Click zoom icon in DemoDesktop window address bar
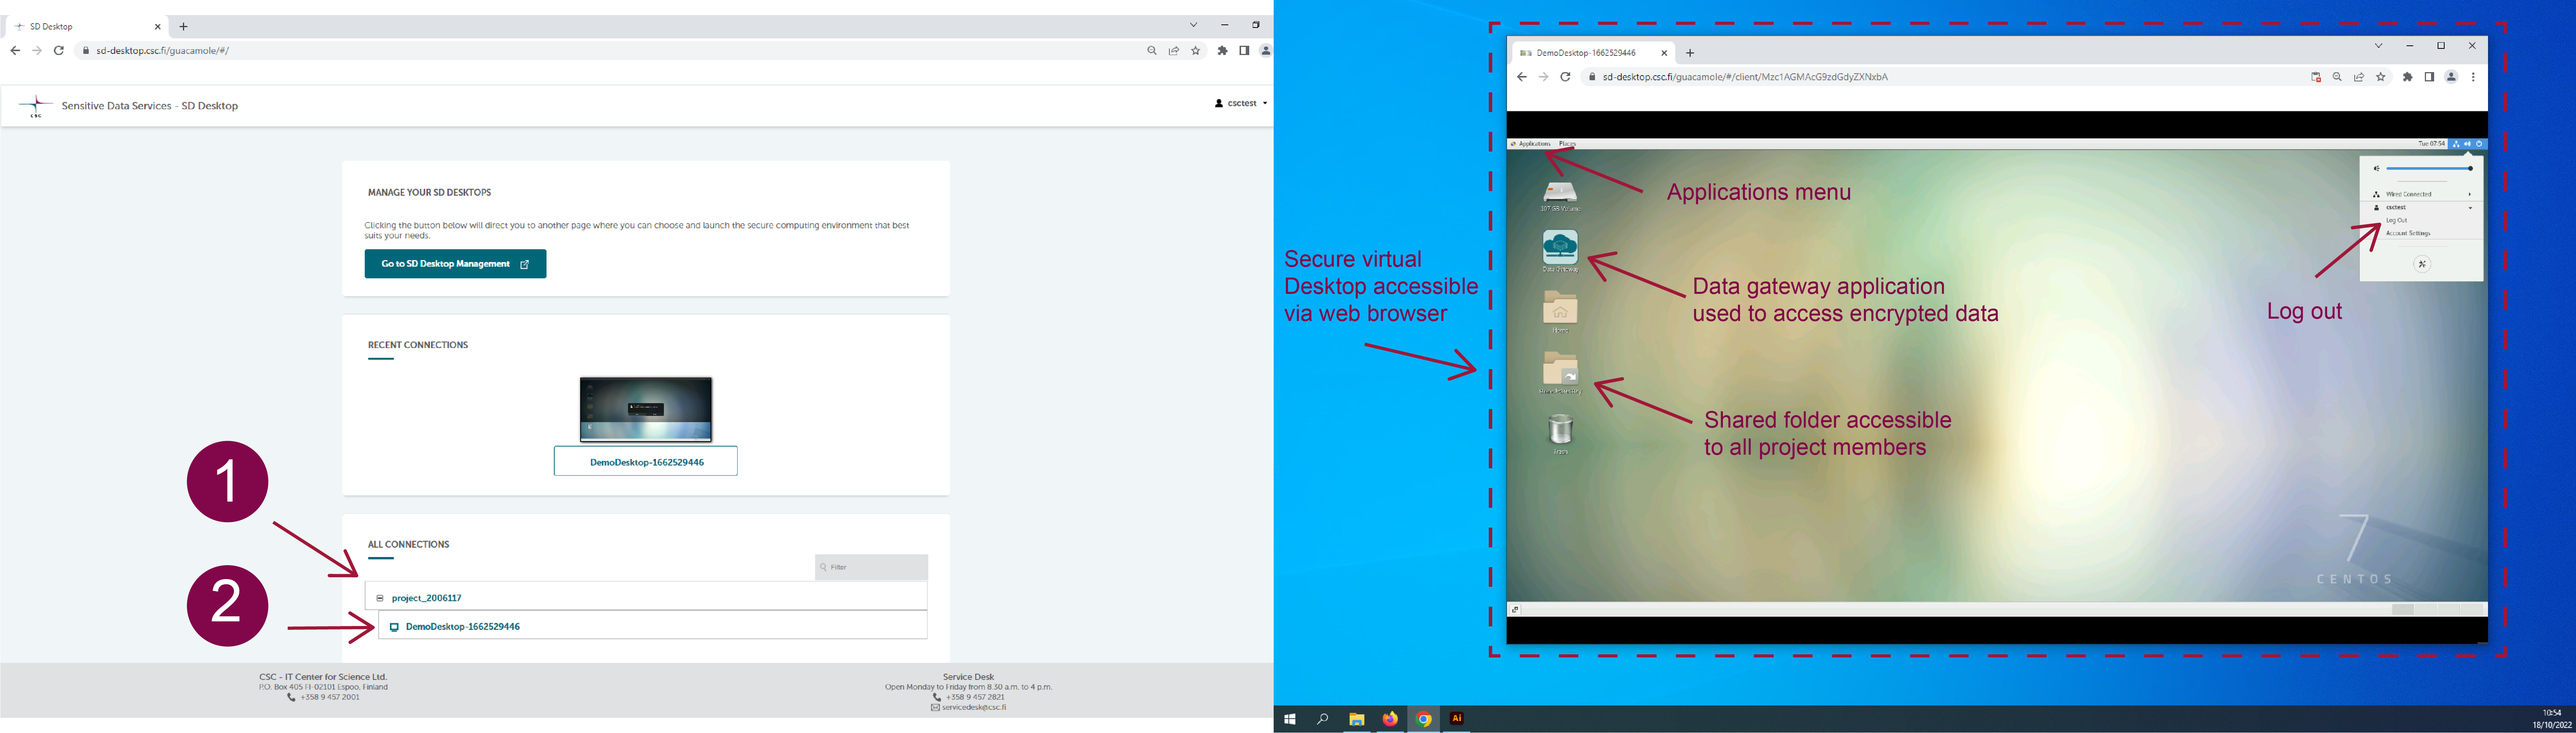Screen dimensions: 2576x733 coord(2337,77)
